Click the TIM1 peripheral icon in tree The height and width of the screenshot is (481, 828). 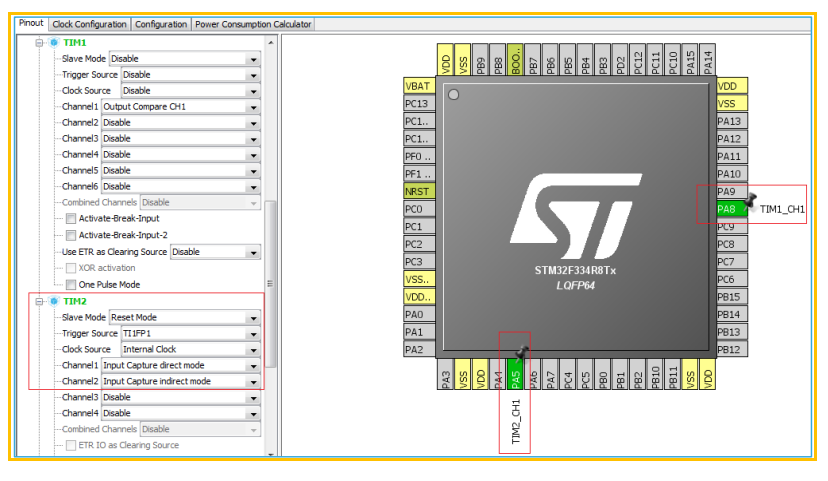pos(53,42)
